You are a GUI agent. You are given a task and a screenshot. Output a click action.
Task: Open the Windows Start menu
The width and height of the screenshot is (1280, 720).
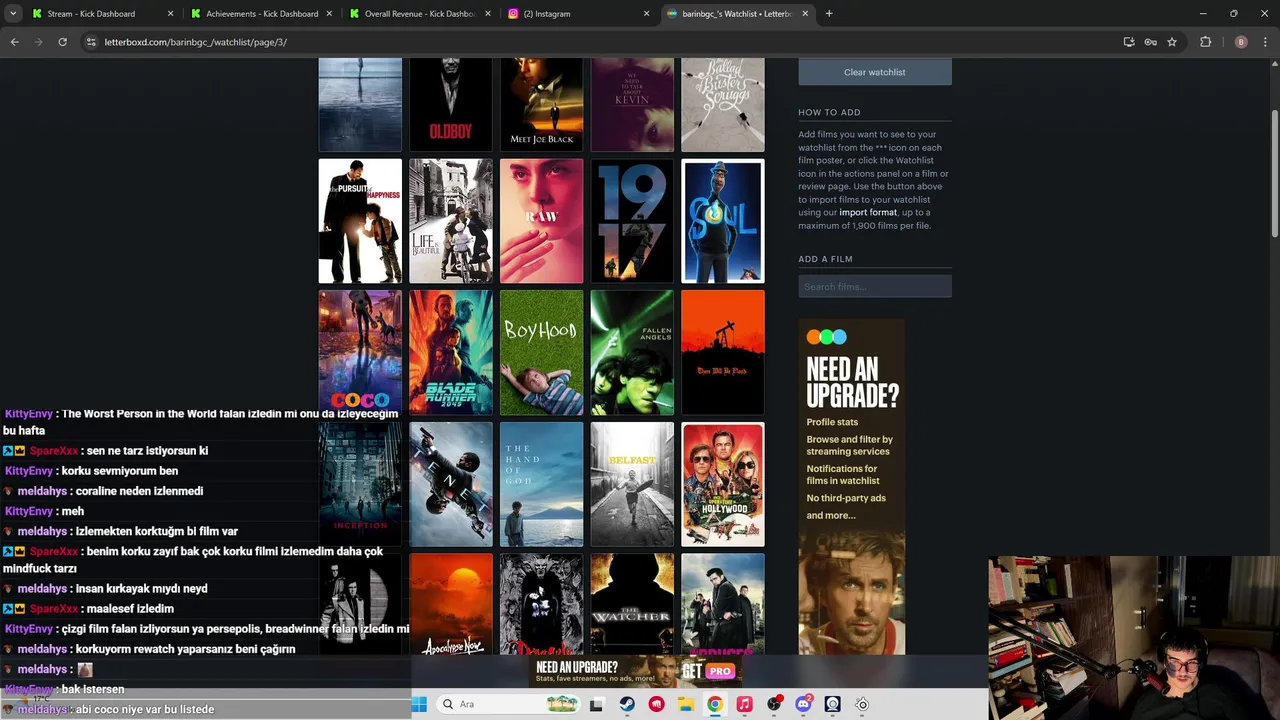tap(419, 704)
